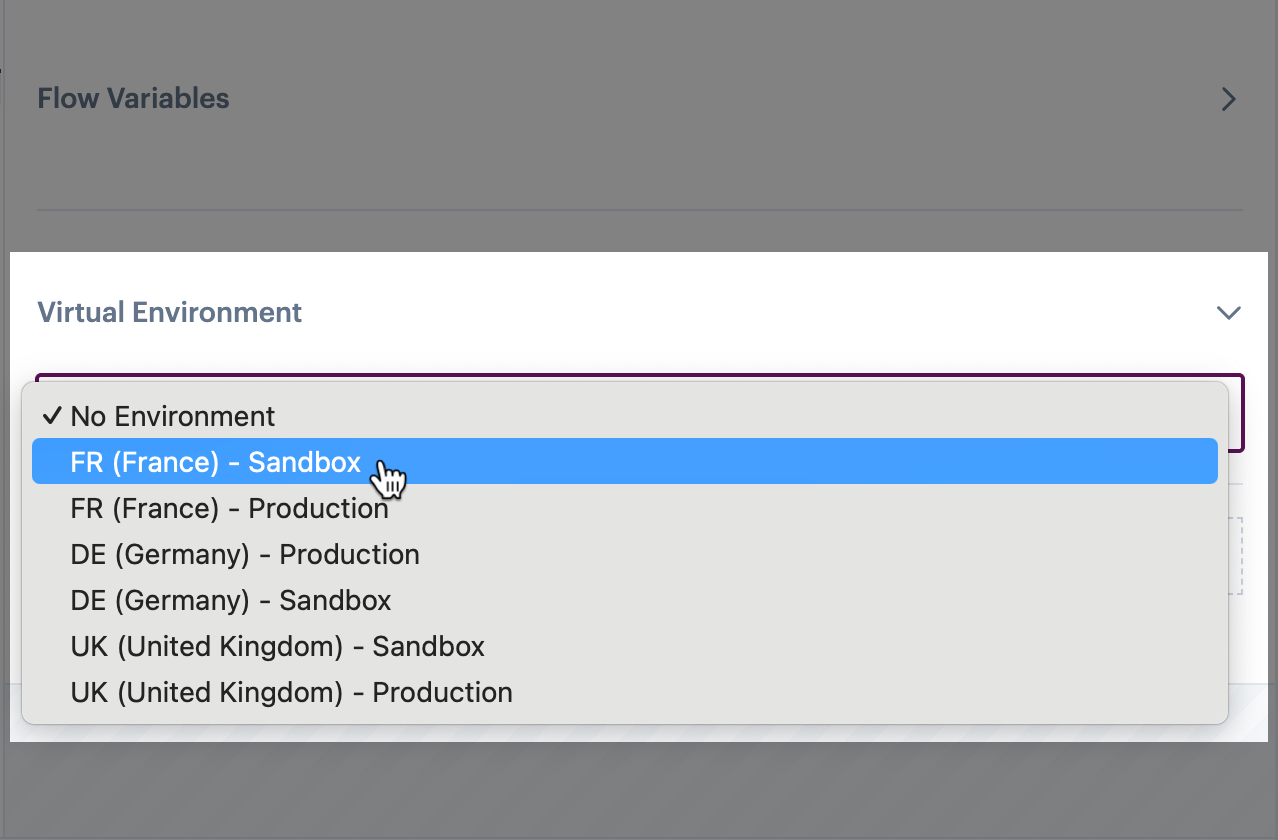1278x840 pixels.
Task: Click the checkmark beside No Environment
Action: 52,416
